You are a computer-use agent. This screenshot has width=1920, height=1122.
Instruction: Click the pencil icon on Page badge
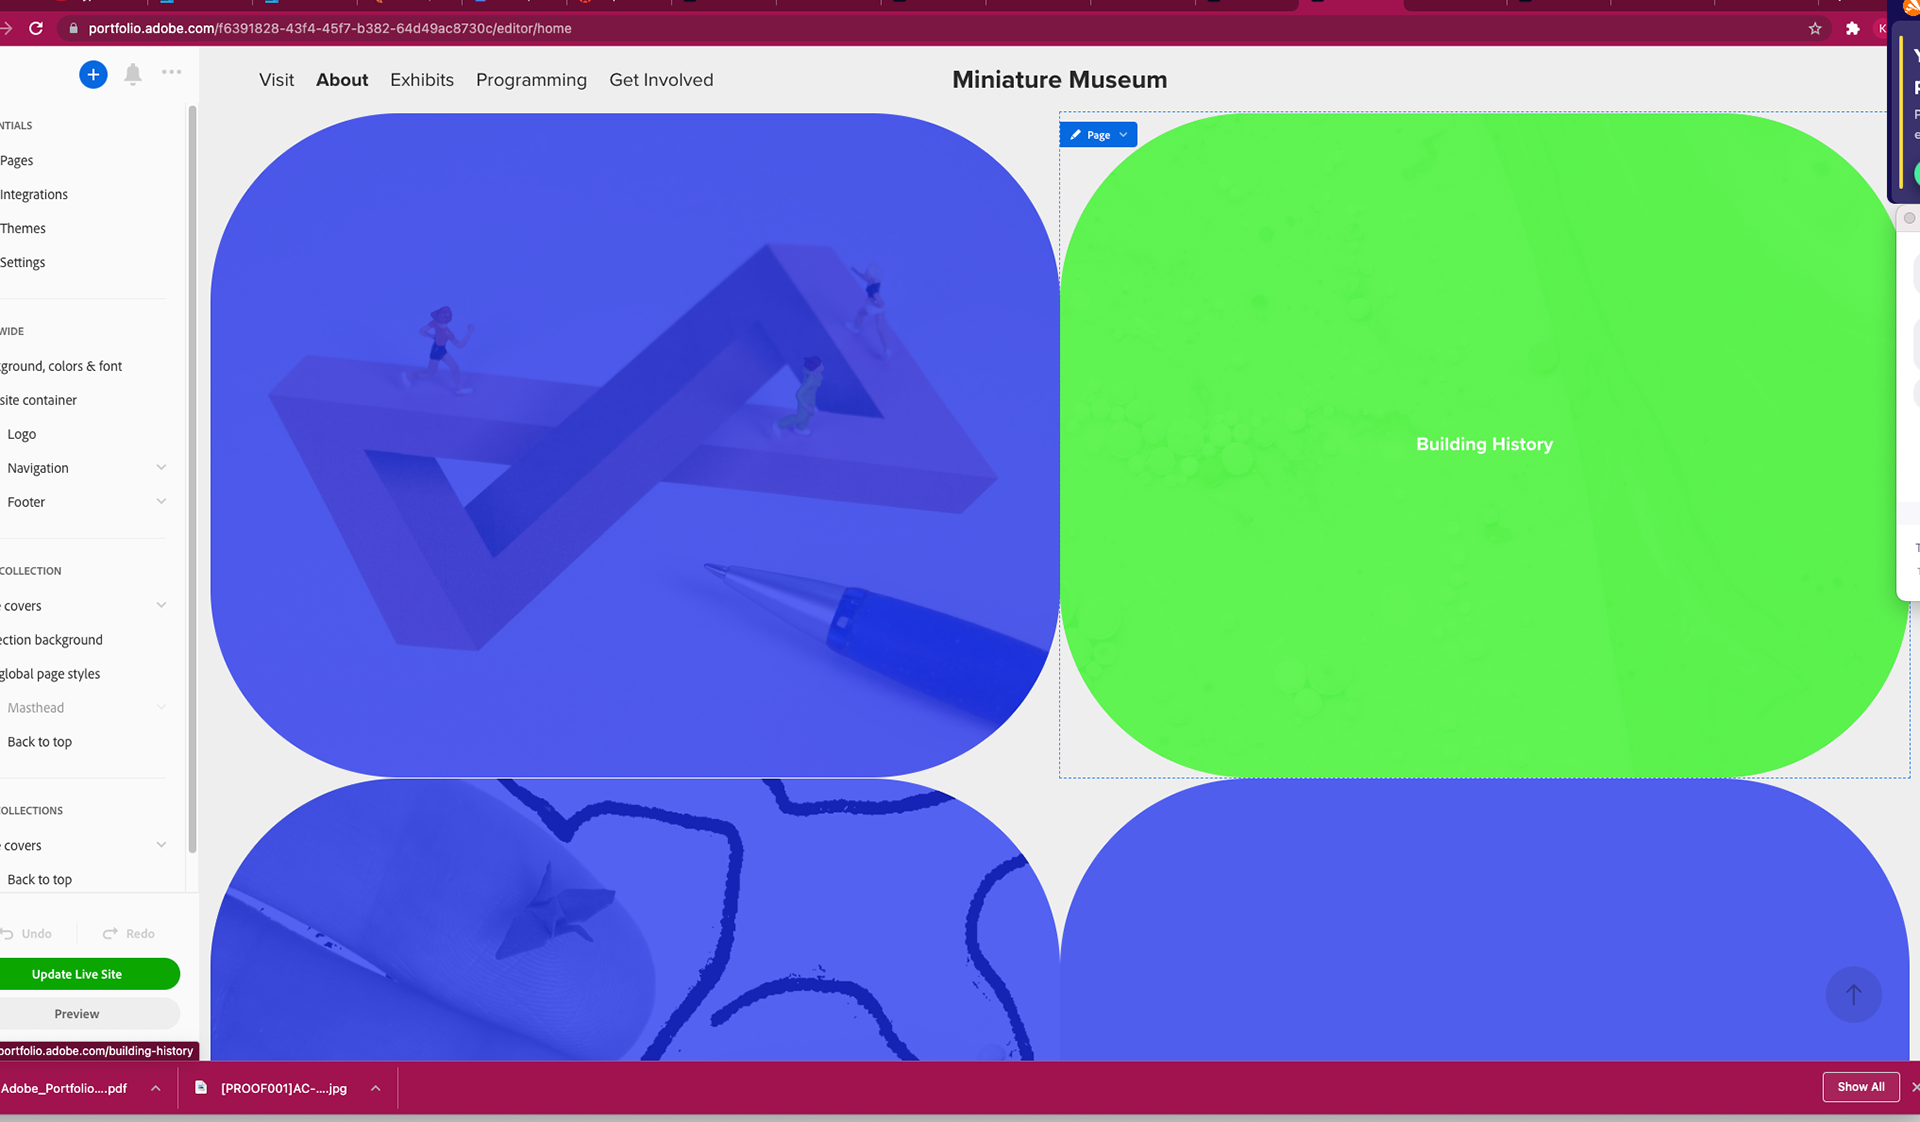point(1076,135)
